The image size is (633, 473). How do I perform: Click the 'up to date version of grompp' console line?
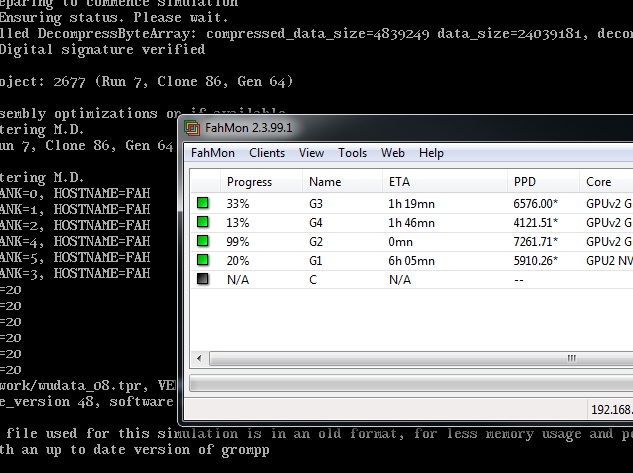pyautogui.click(x=134, y=450)
